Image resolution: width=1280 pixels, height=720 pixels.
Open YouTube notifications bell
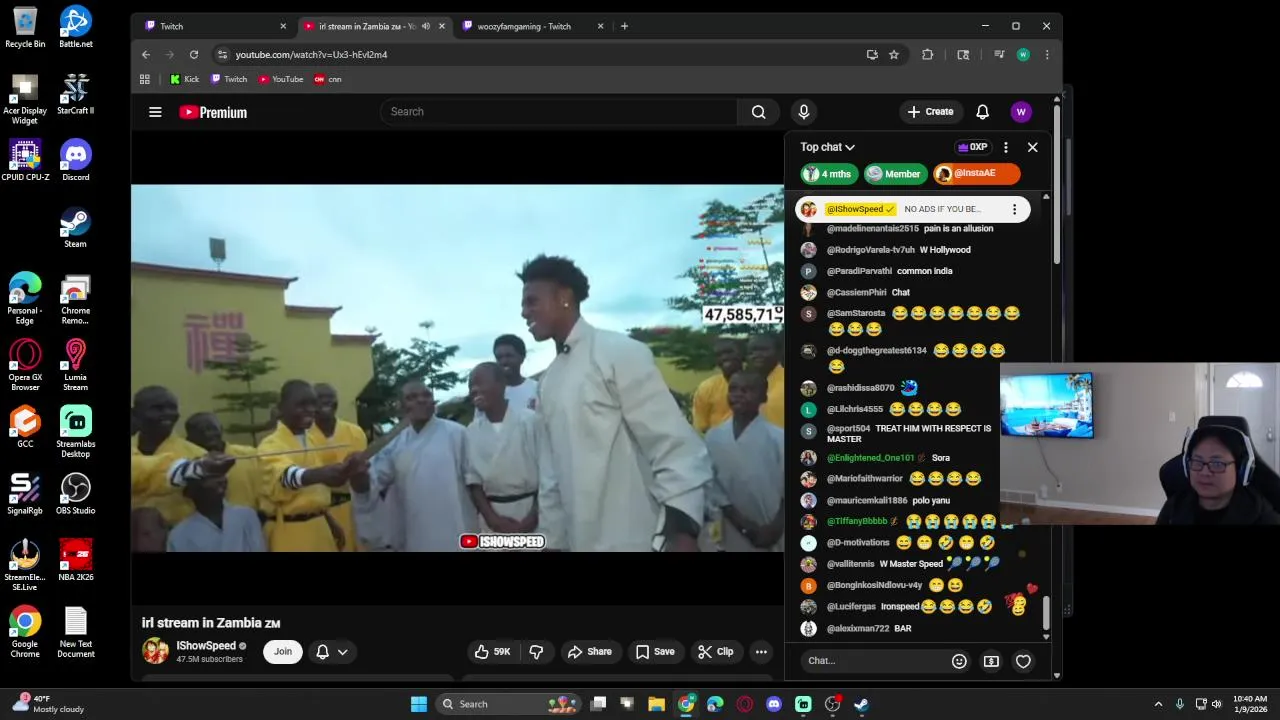pos(982,112)
